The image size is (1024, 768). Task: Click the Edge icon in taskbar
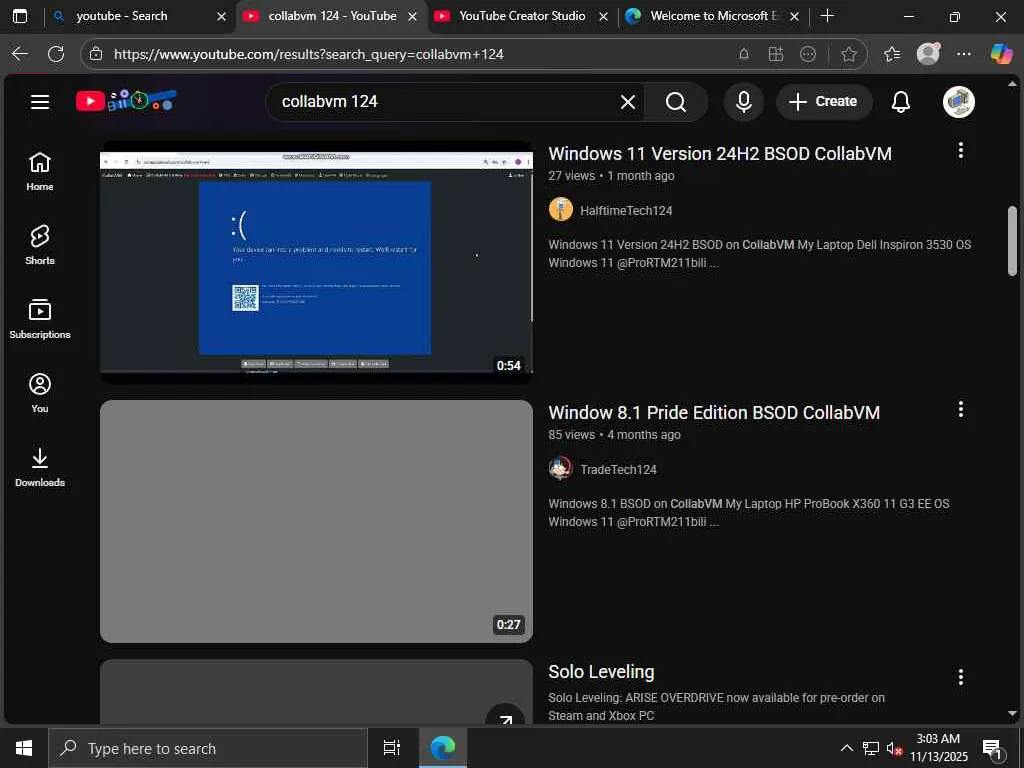443,748
